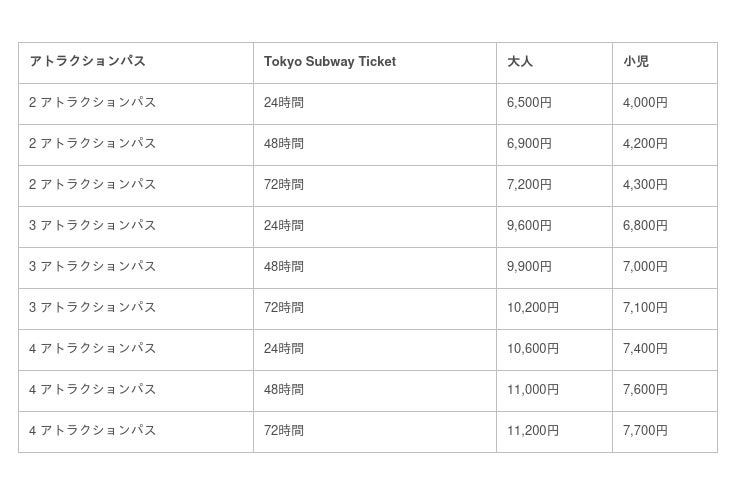This screenshot has height=493, width=740.
Task: Click the 11,000円 price cell
Action: pos(533,390)
